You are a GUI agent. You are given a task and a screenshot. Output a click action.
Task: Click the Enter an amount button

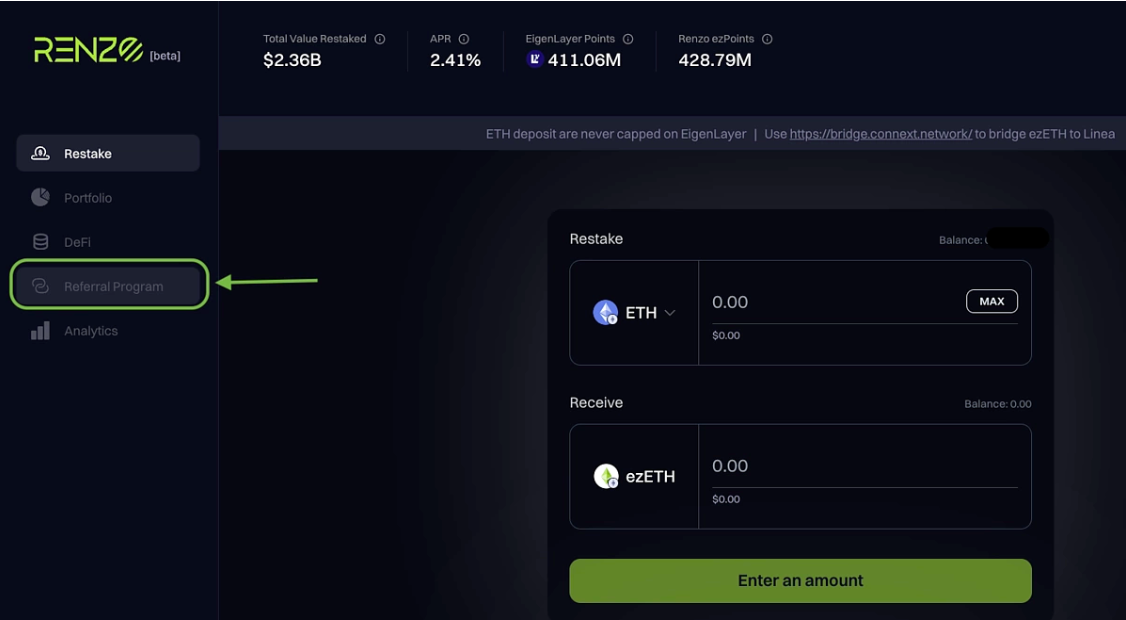click(x=800, y=581)
